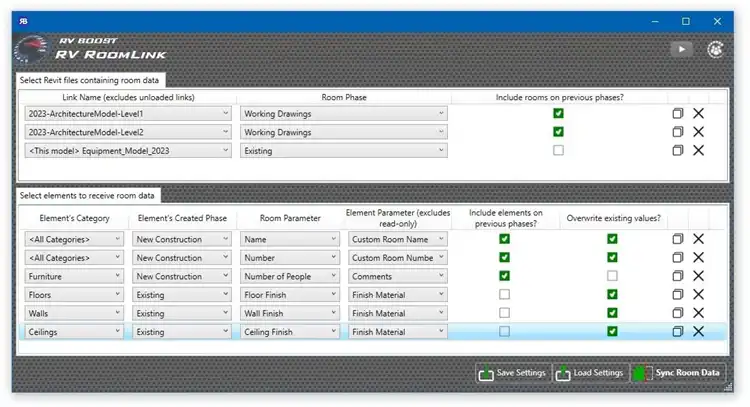Image resolution: width=750 pixels, height=407 pixels.
Task: Delete the Equipment_Model_2023 row
Action: [x=698, y=150]
